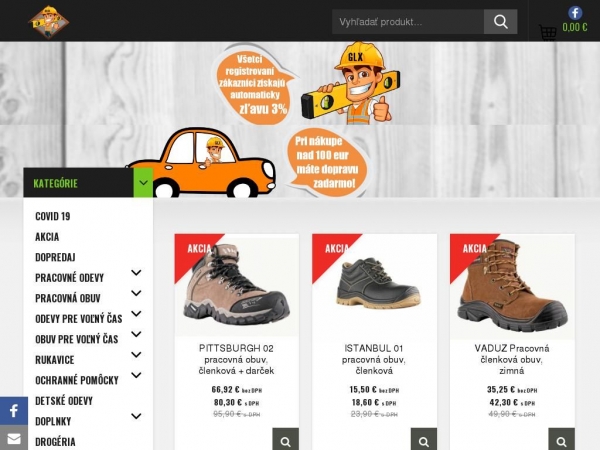Image resolution: width=600 pixels, height=450 pixels.
Task: Open the COVID 19 category
Action: click(x=53, y=216)
